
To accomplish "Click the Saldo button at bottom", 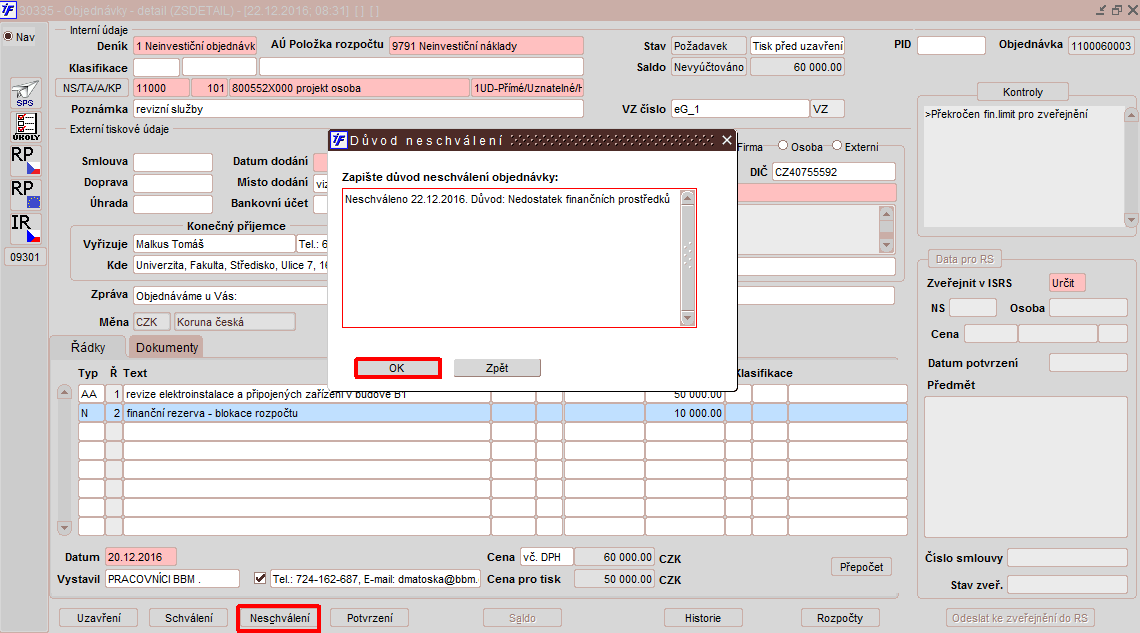I will 522,618.
